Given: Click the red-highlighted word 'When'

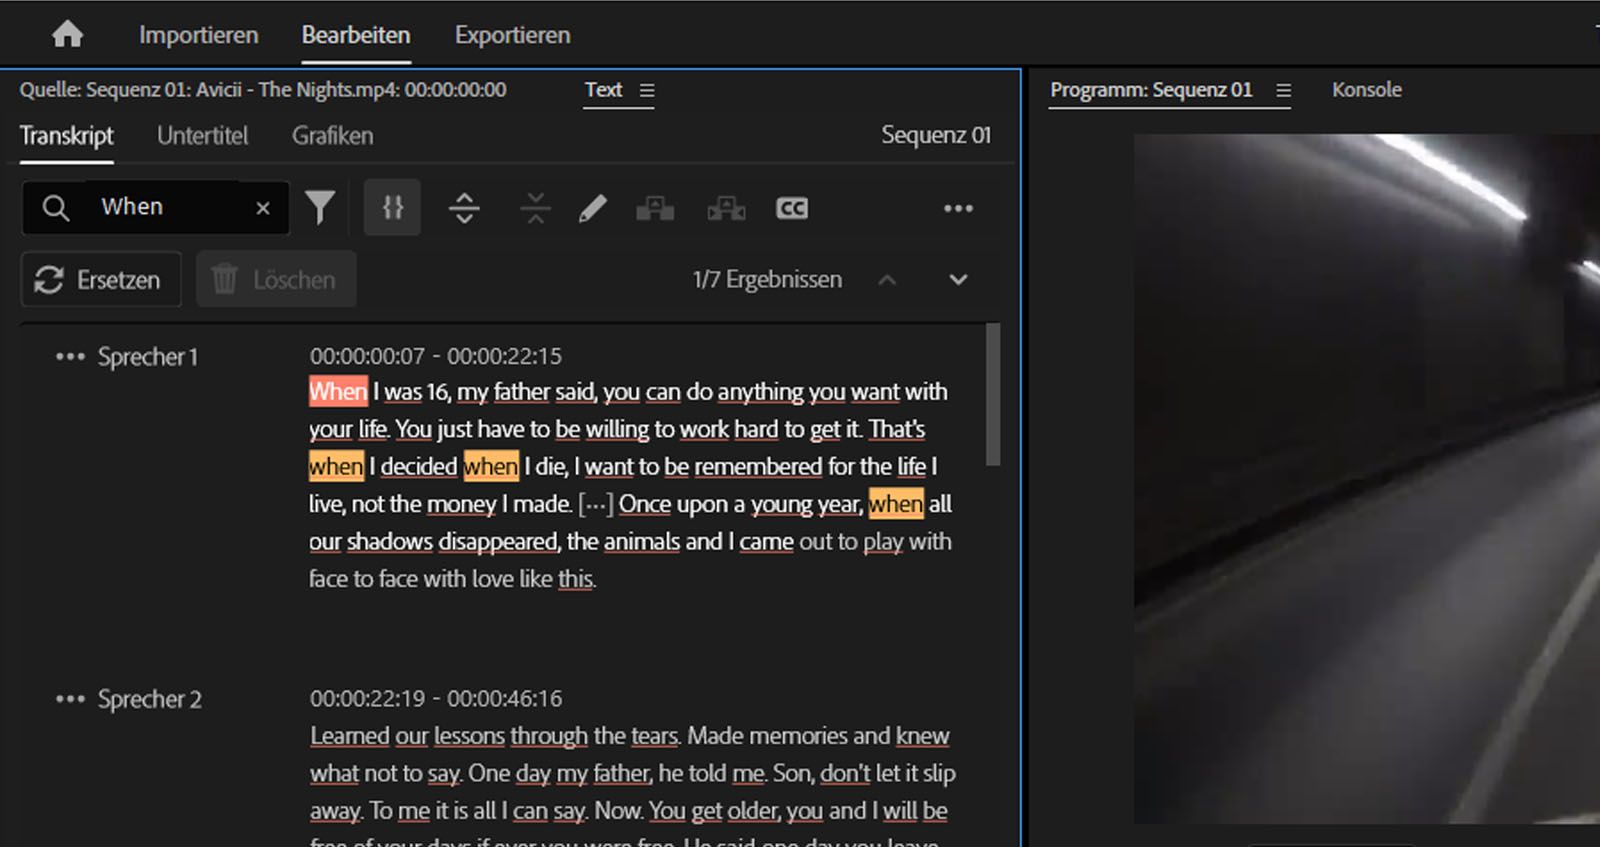Looking at the screenshot, I should pos(338,391).
